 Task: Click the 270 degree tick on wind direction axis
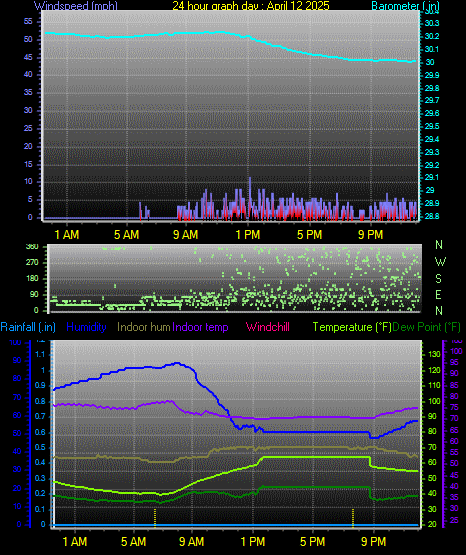(x=32, y=263)
